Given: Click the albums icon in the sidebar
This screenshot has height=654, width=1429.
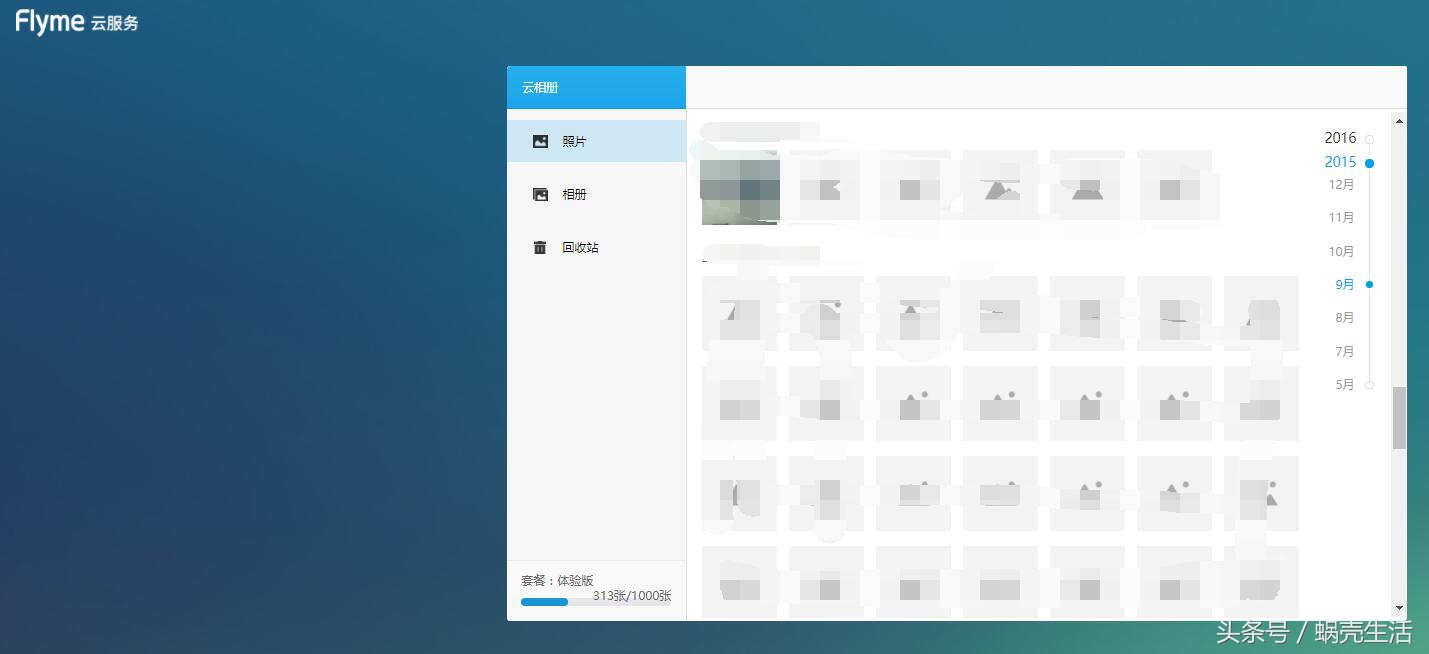Looking at the screenshot, I should tap(540, 195).
